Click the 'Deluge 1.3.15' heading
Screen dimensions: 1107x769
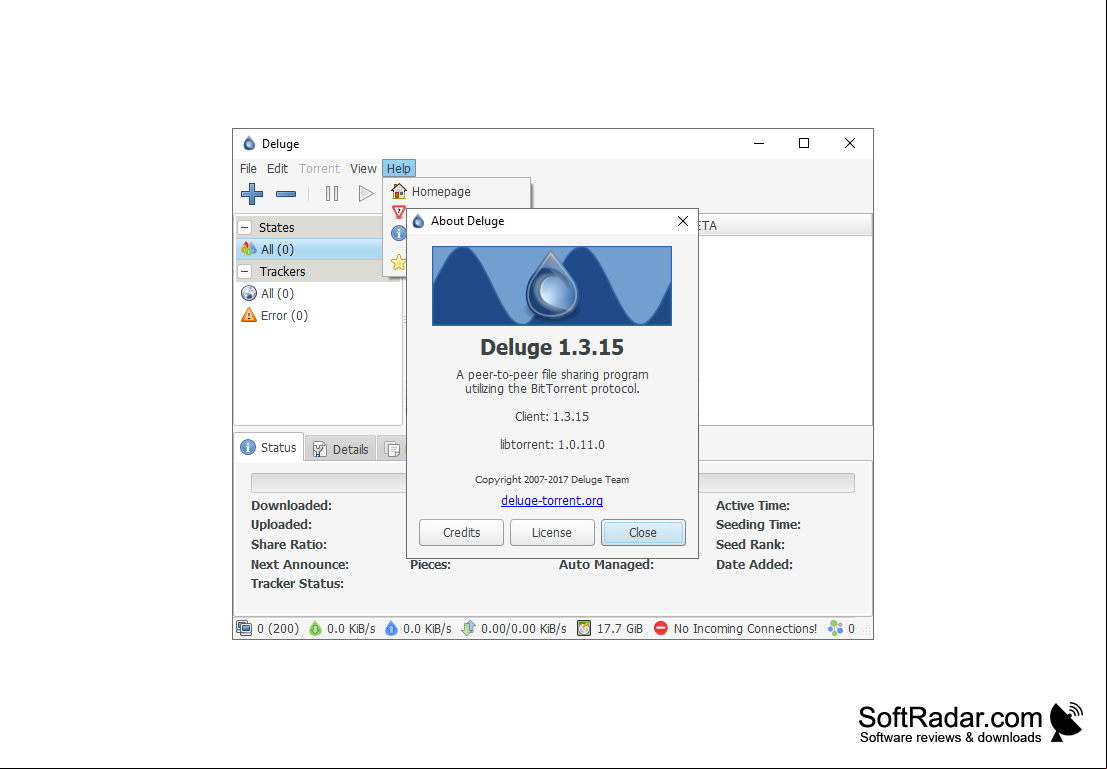pyautogui.click(x=552, y=347)
